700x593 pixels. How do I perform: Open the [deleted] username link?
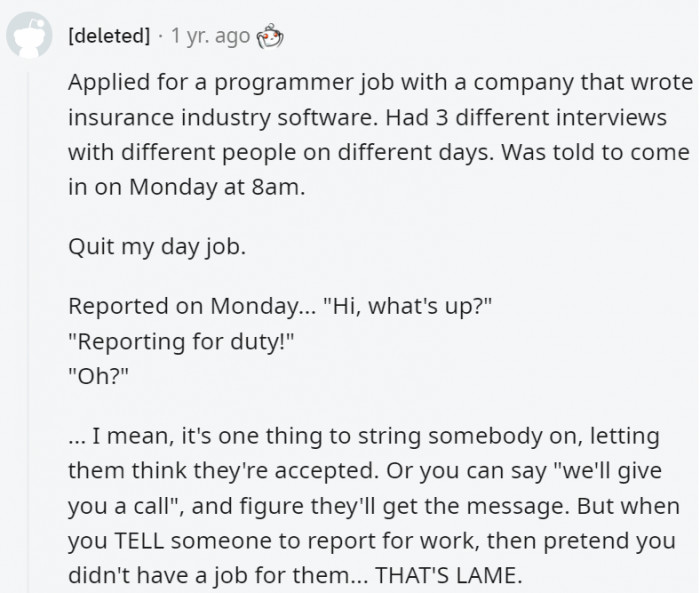tap(110, 37)
